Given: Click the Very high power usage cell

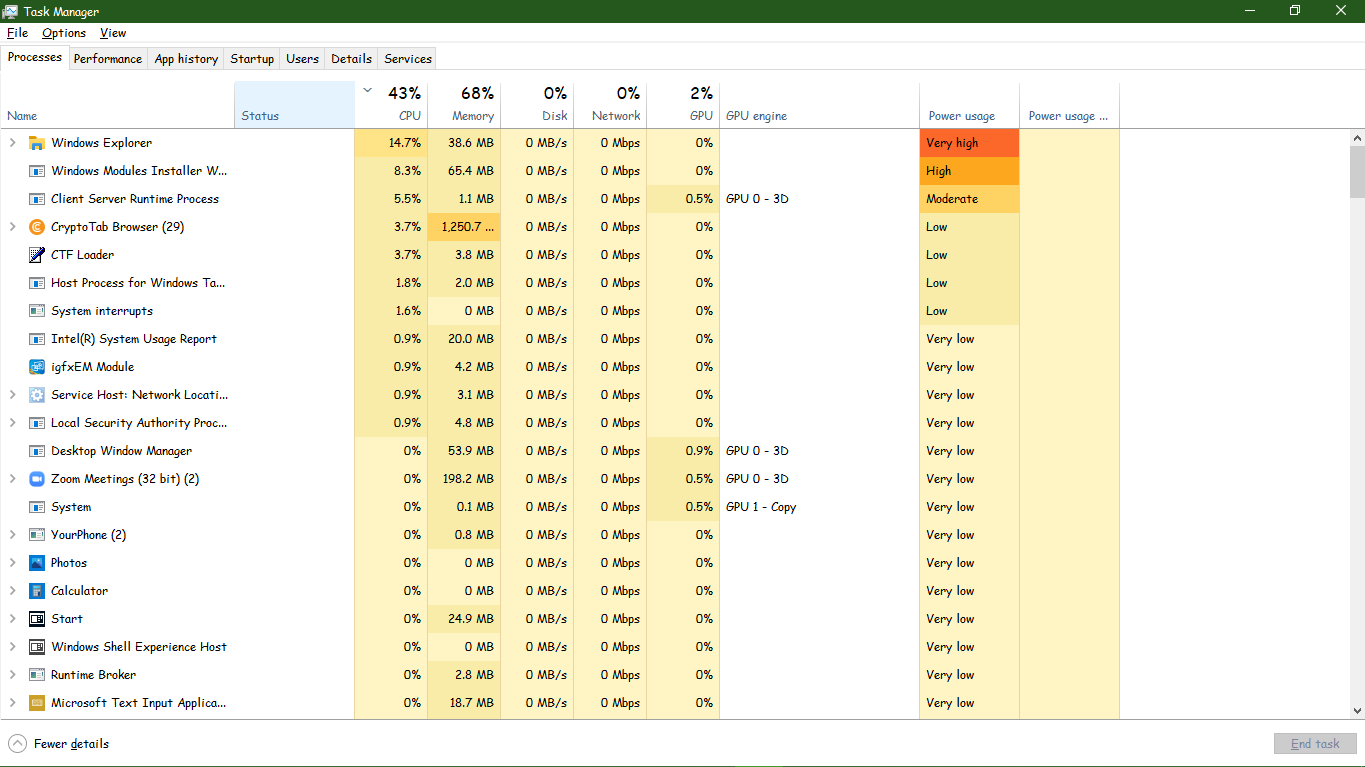Looking at the screenshot, I should click(969, 143).
